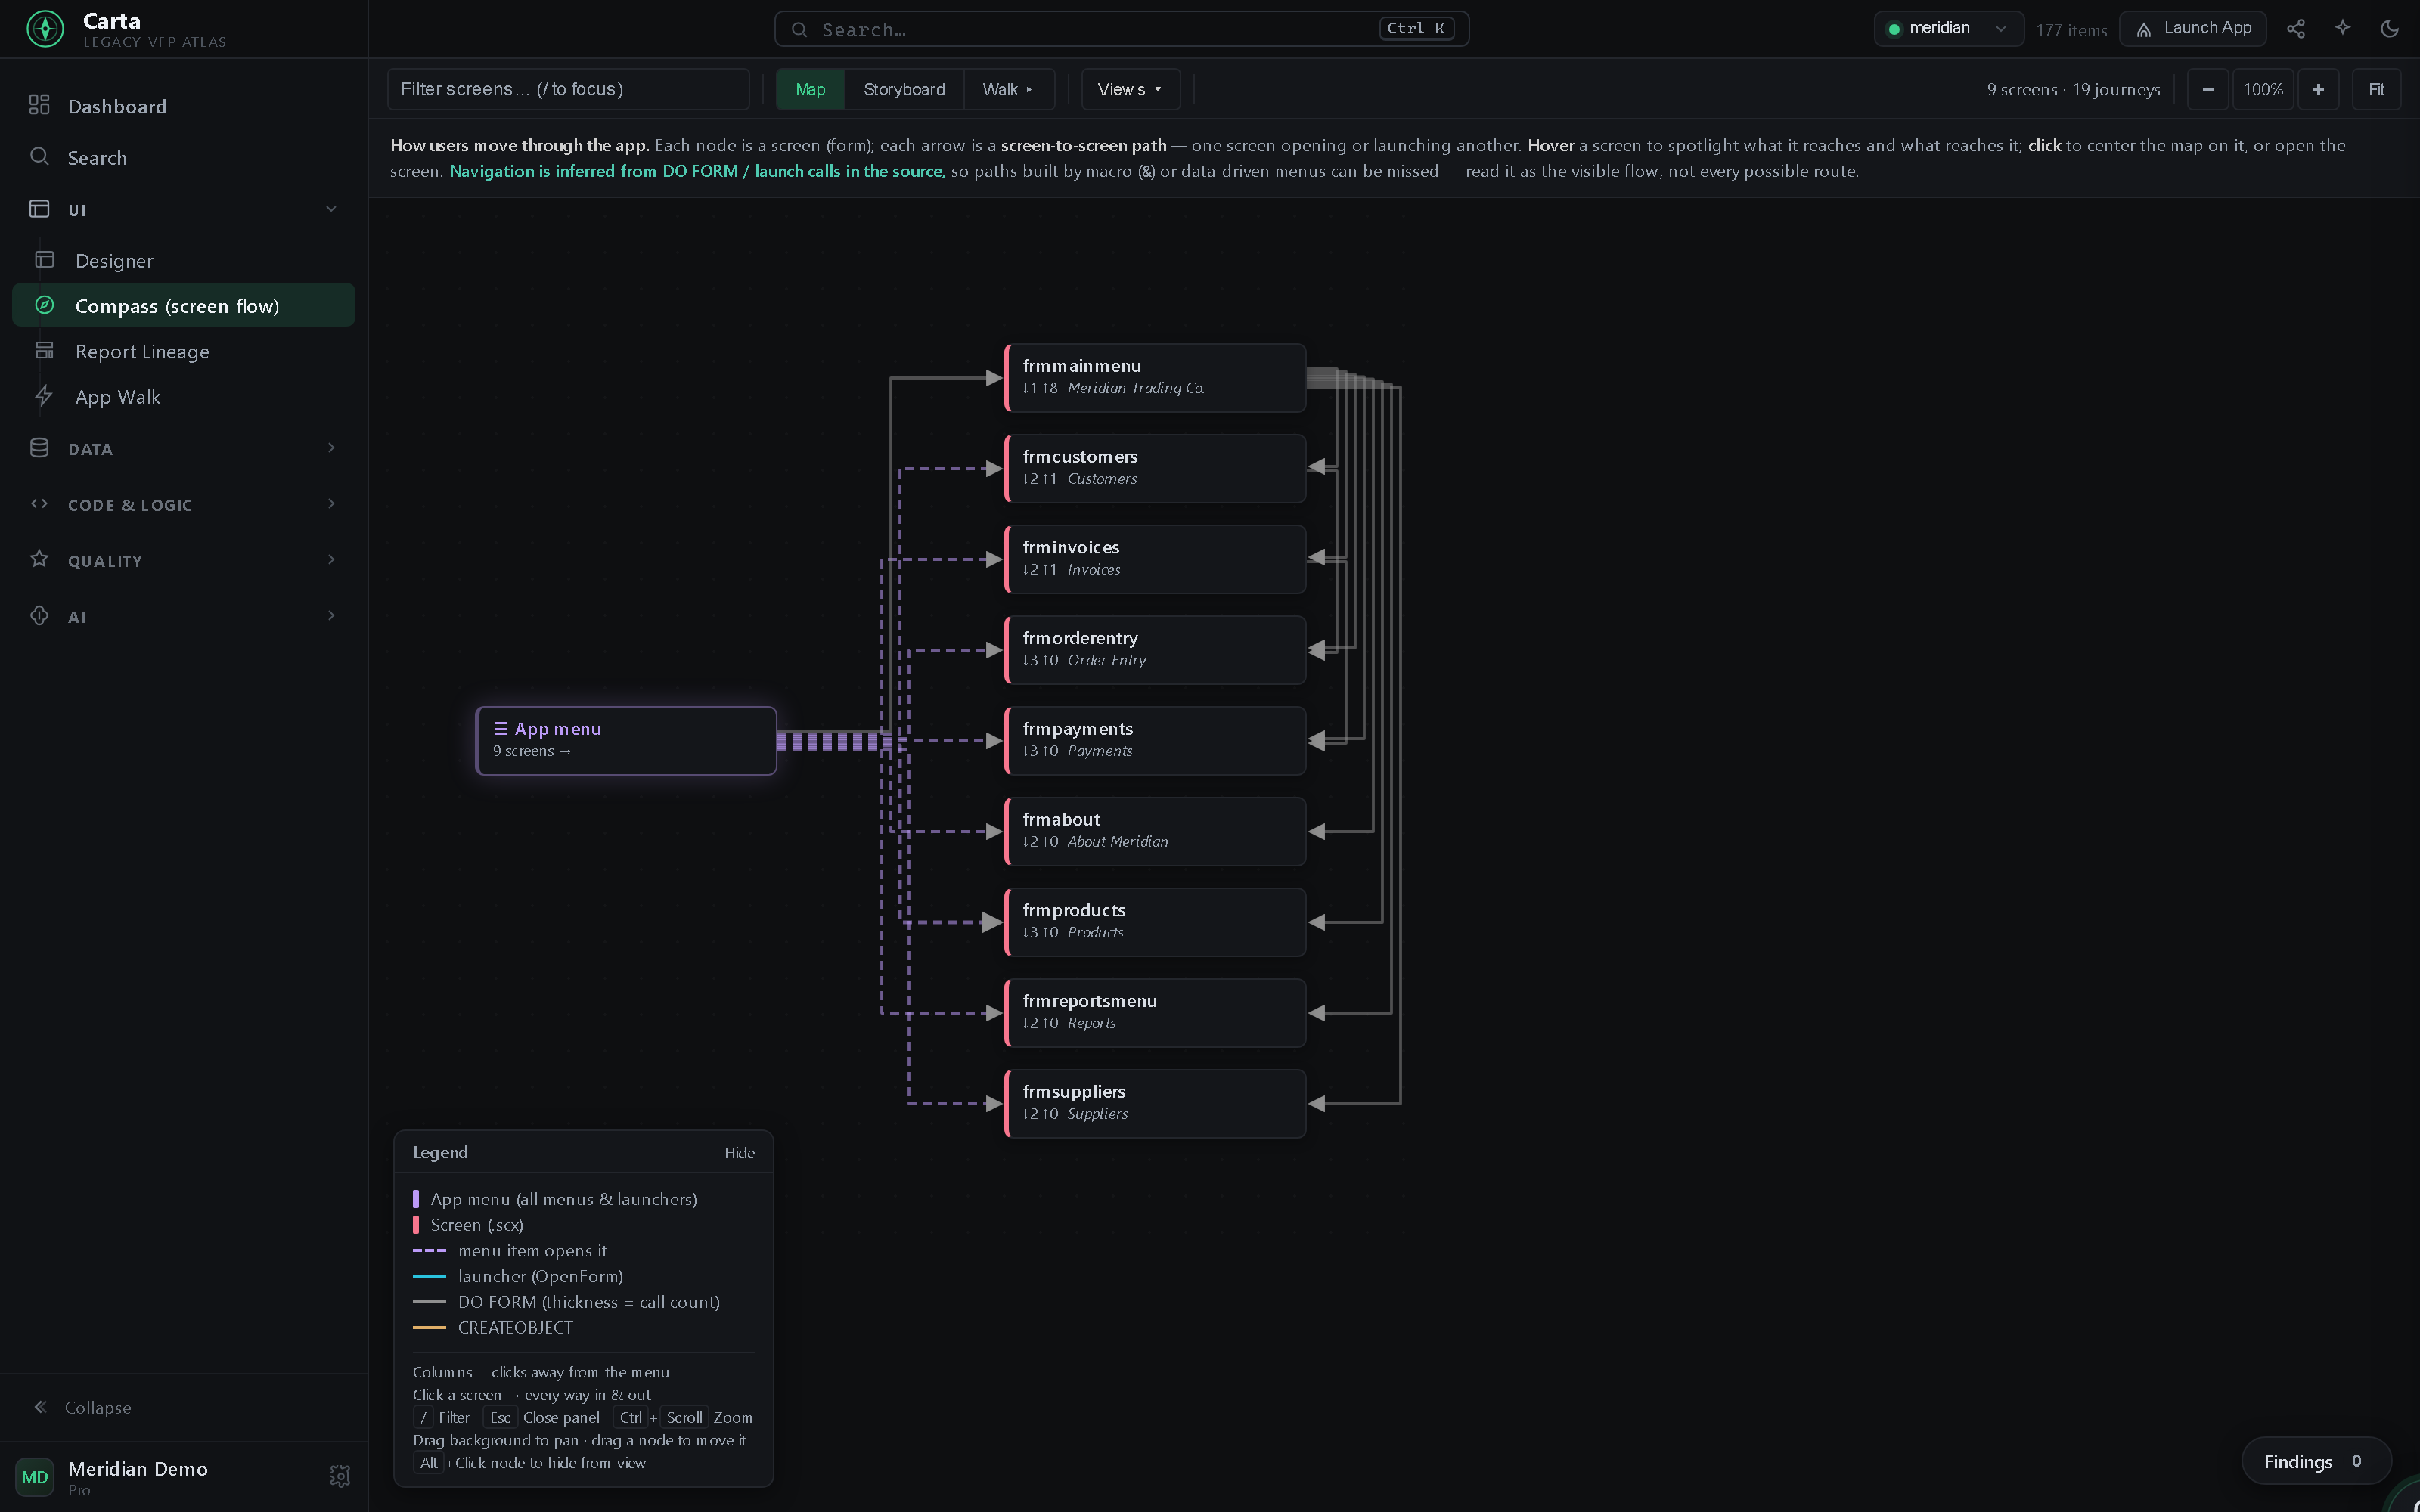Zoom out with the minus button
The width and height of the screenshot is (2420, 1512).
coord(2207,89)
